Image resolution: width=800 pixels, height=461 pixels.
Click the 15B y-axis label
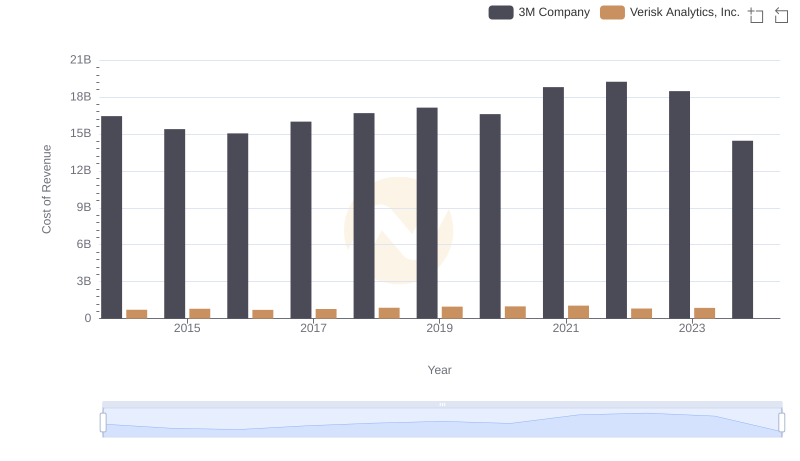[81, 134]
